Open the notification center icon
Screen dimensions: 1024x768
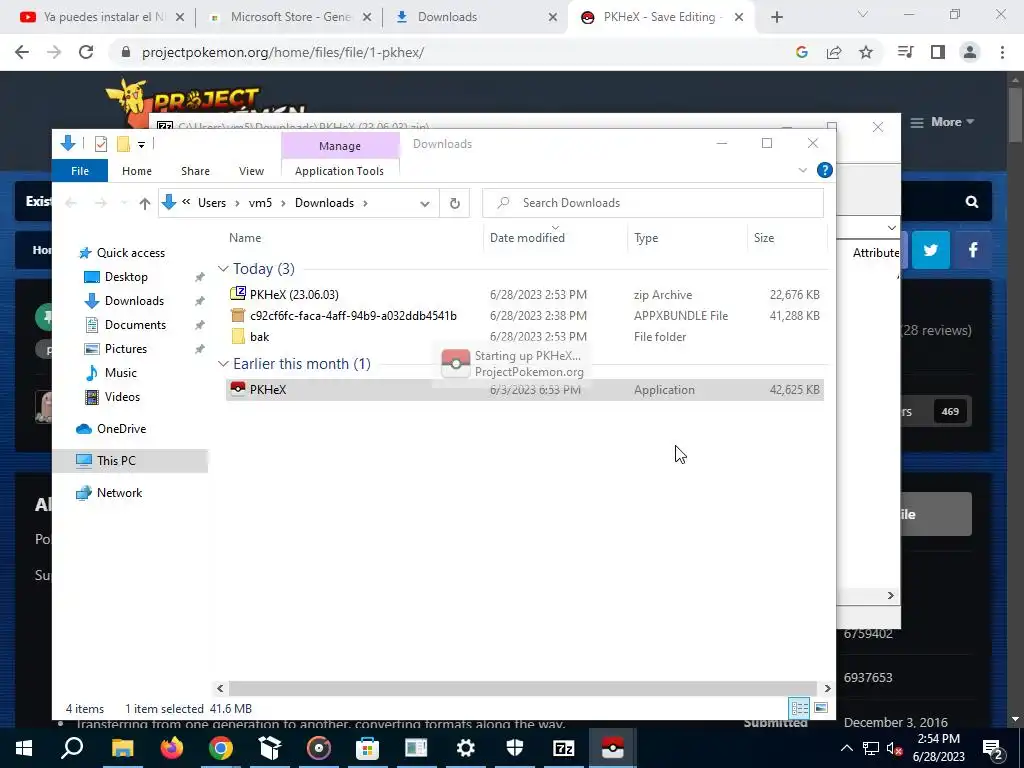993,748
